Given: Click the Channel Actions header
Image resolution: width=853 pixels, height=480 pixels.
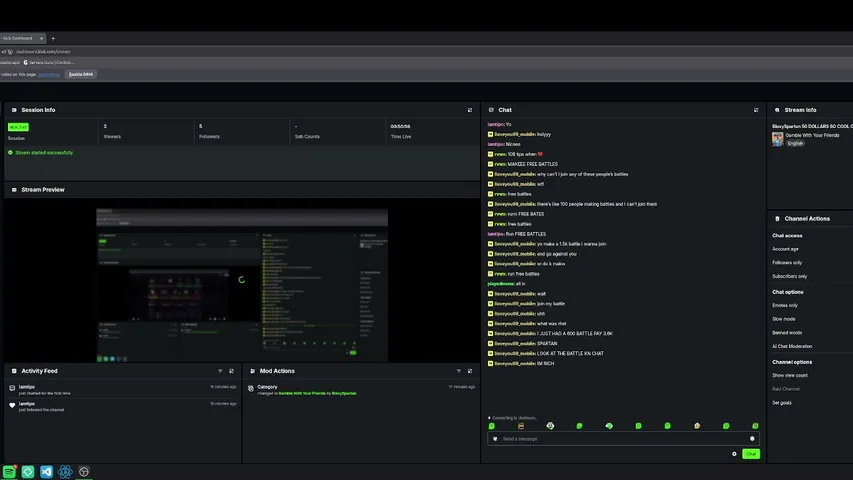Looking at the screenshot, I should [x=807, y=219].
